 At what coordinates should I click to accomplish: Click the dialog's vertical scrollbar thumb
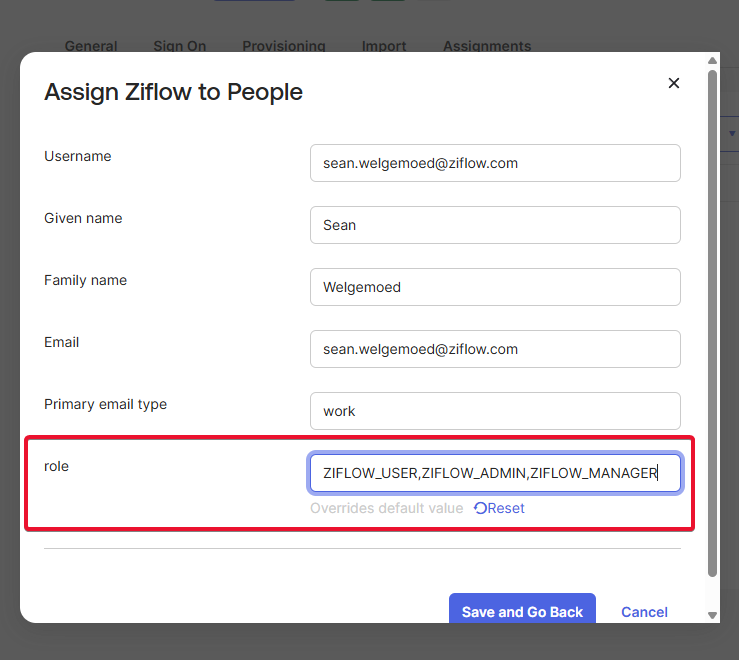pos(712,320)
